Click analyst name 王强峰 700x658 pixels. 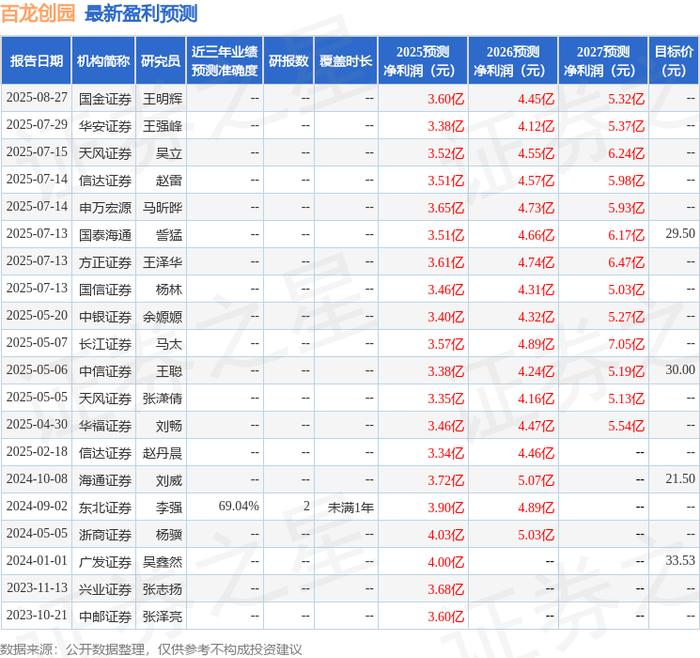(x=162, y=126)
